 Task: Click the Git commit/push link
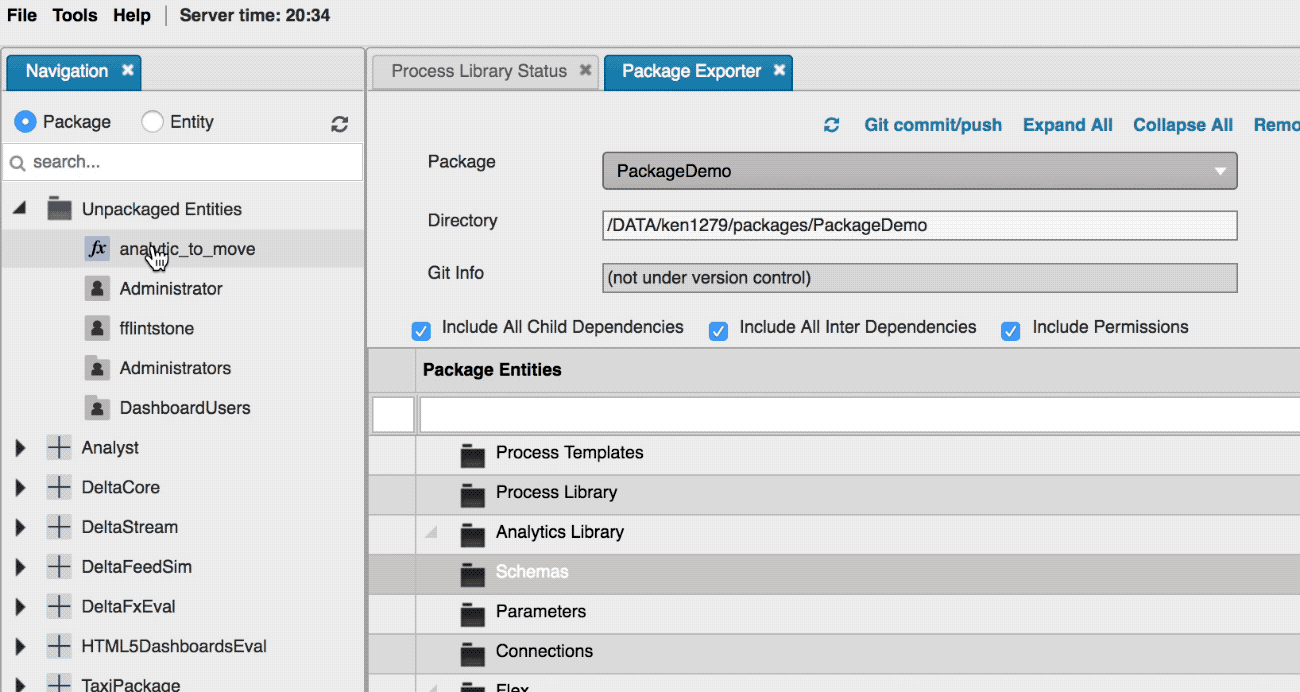(x=933, y=125)
